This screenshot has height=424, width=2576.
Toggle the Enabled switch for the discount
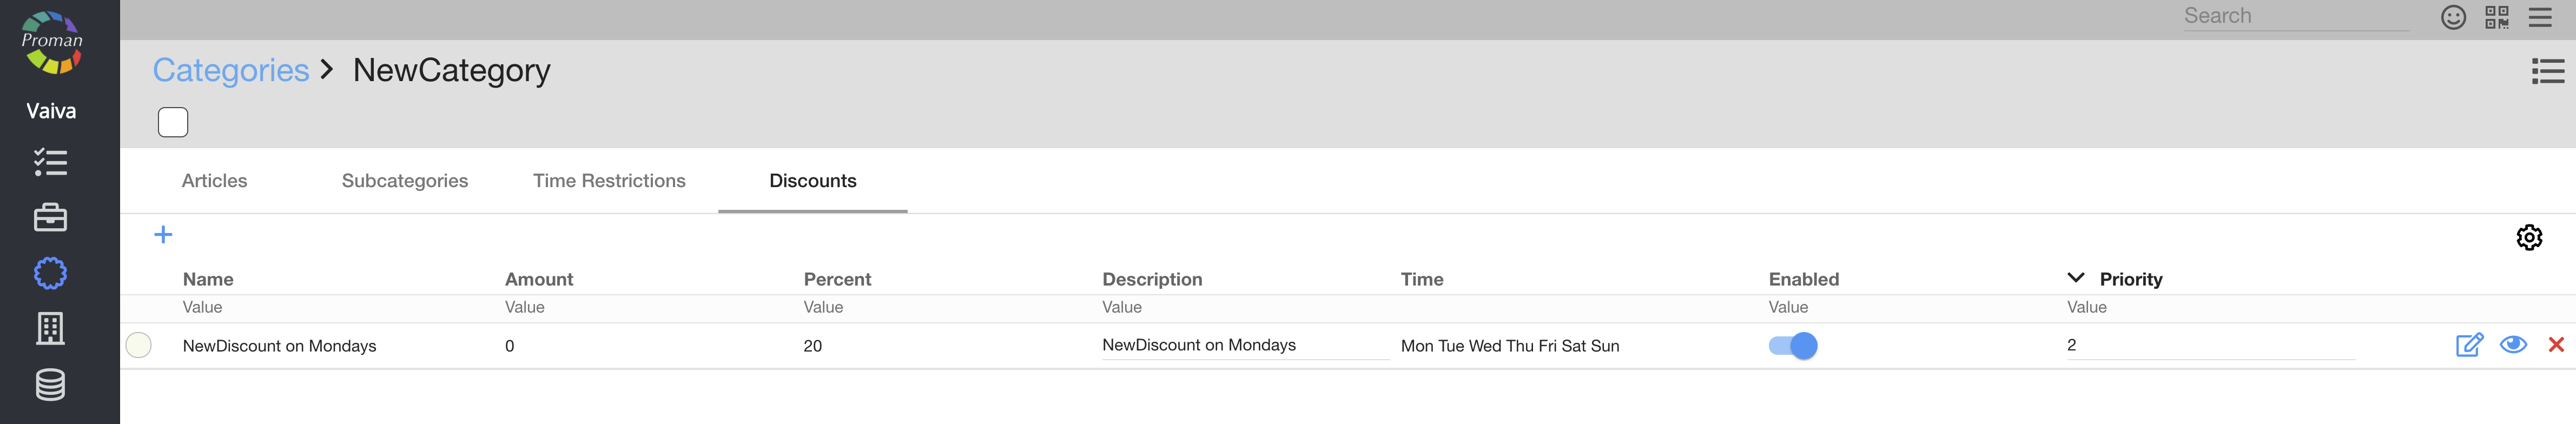tap(1792, 346)
